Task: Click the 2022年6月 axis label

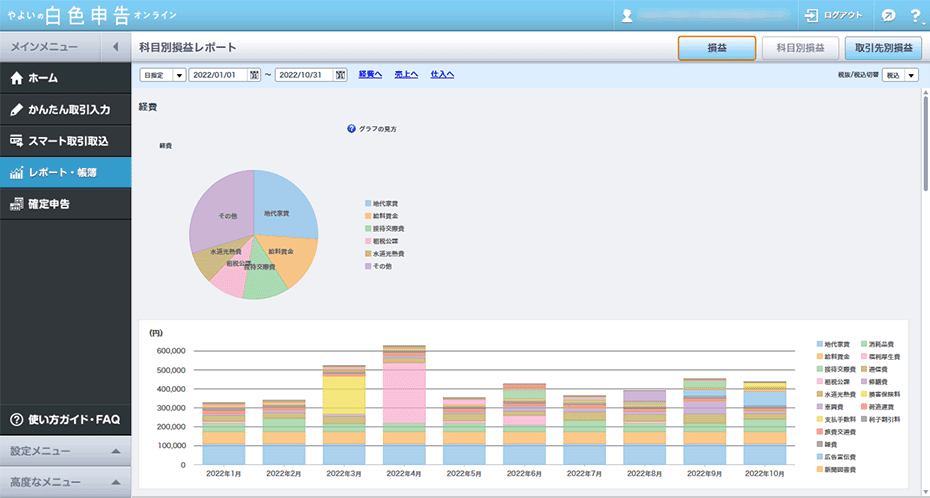Action: [x=524, y=474]
